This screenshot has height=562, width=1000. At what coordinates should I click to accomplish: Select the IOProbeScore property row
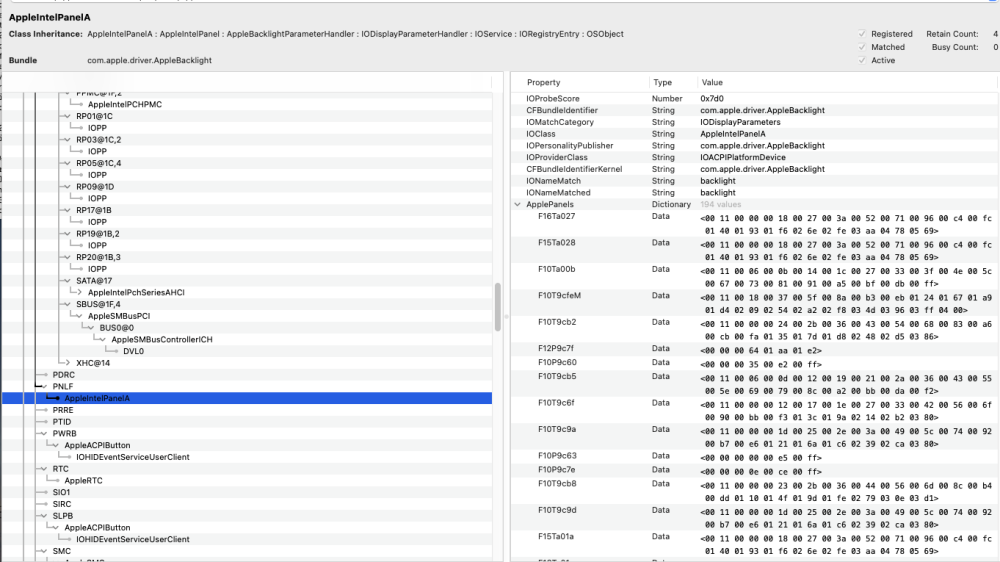pos(754,99)
